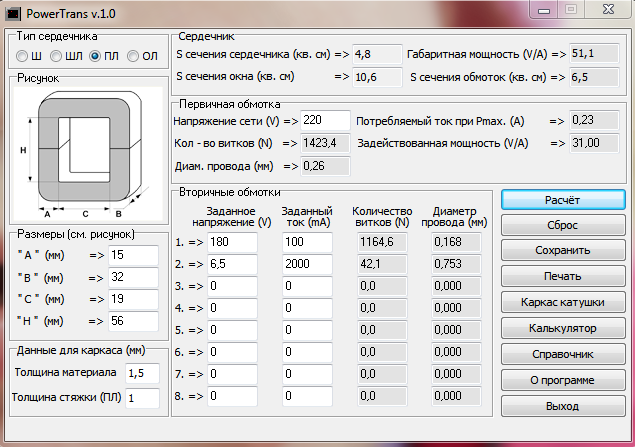Click the "C" (мм) size field

click(133, 299)
